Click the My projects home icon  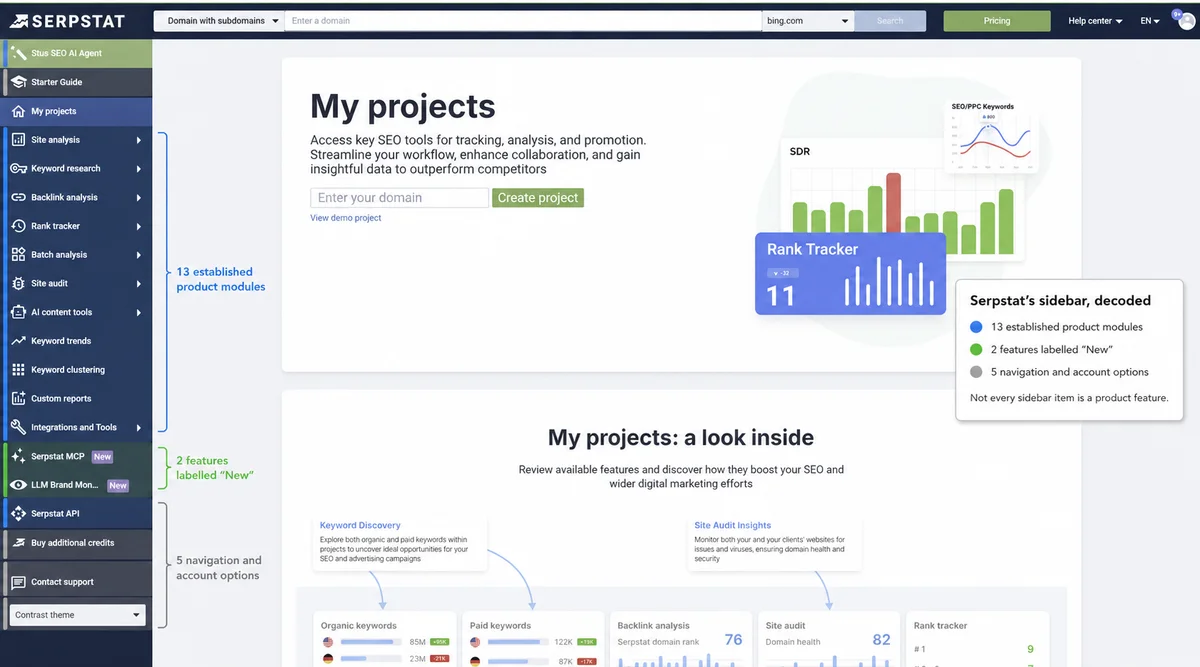click(18, 111)
